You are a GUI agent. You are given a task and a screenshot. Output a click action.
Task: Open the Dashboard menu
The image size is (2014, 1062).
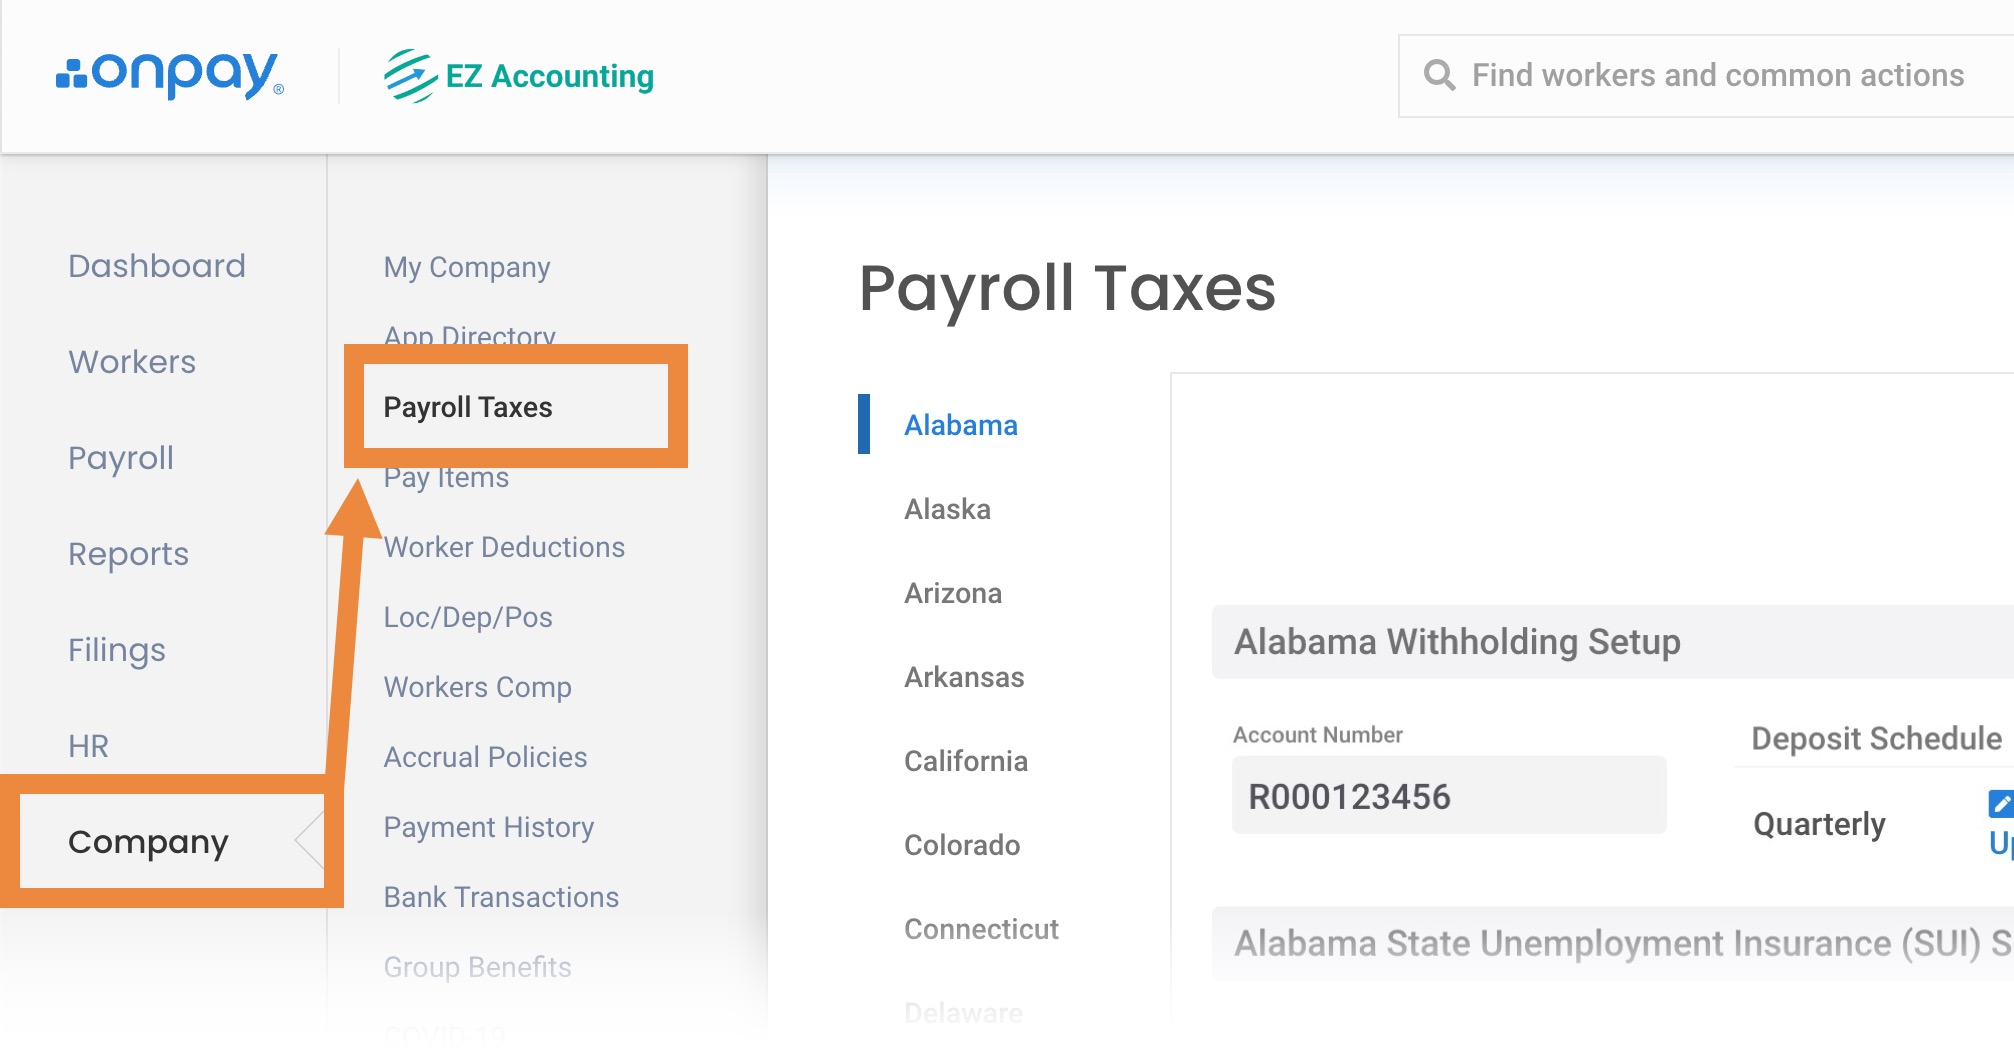click(x=157, y=266)
